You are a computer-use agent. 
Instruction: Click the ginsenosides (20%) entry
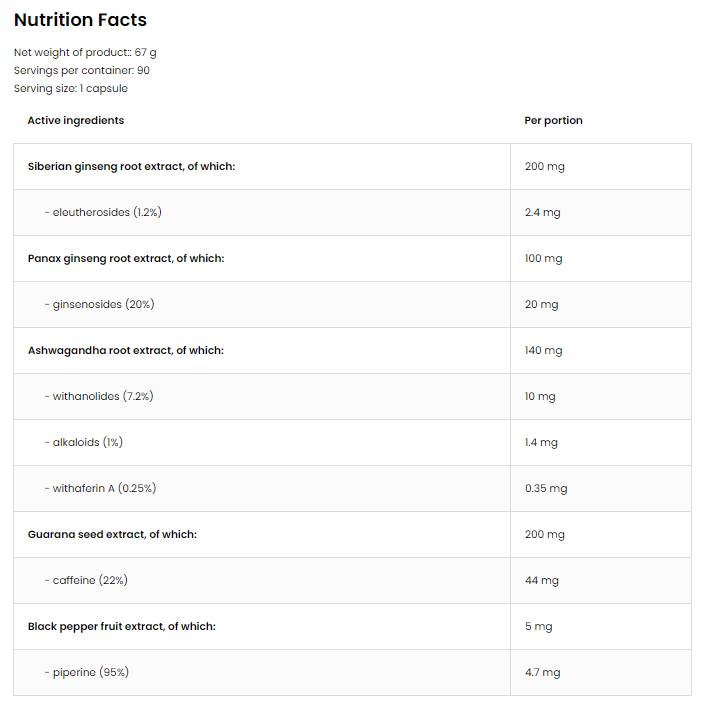(x=99, y=304)
